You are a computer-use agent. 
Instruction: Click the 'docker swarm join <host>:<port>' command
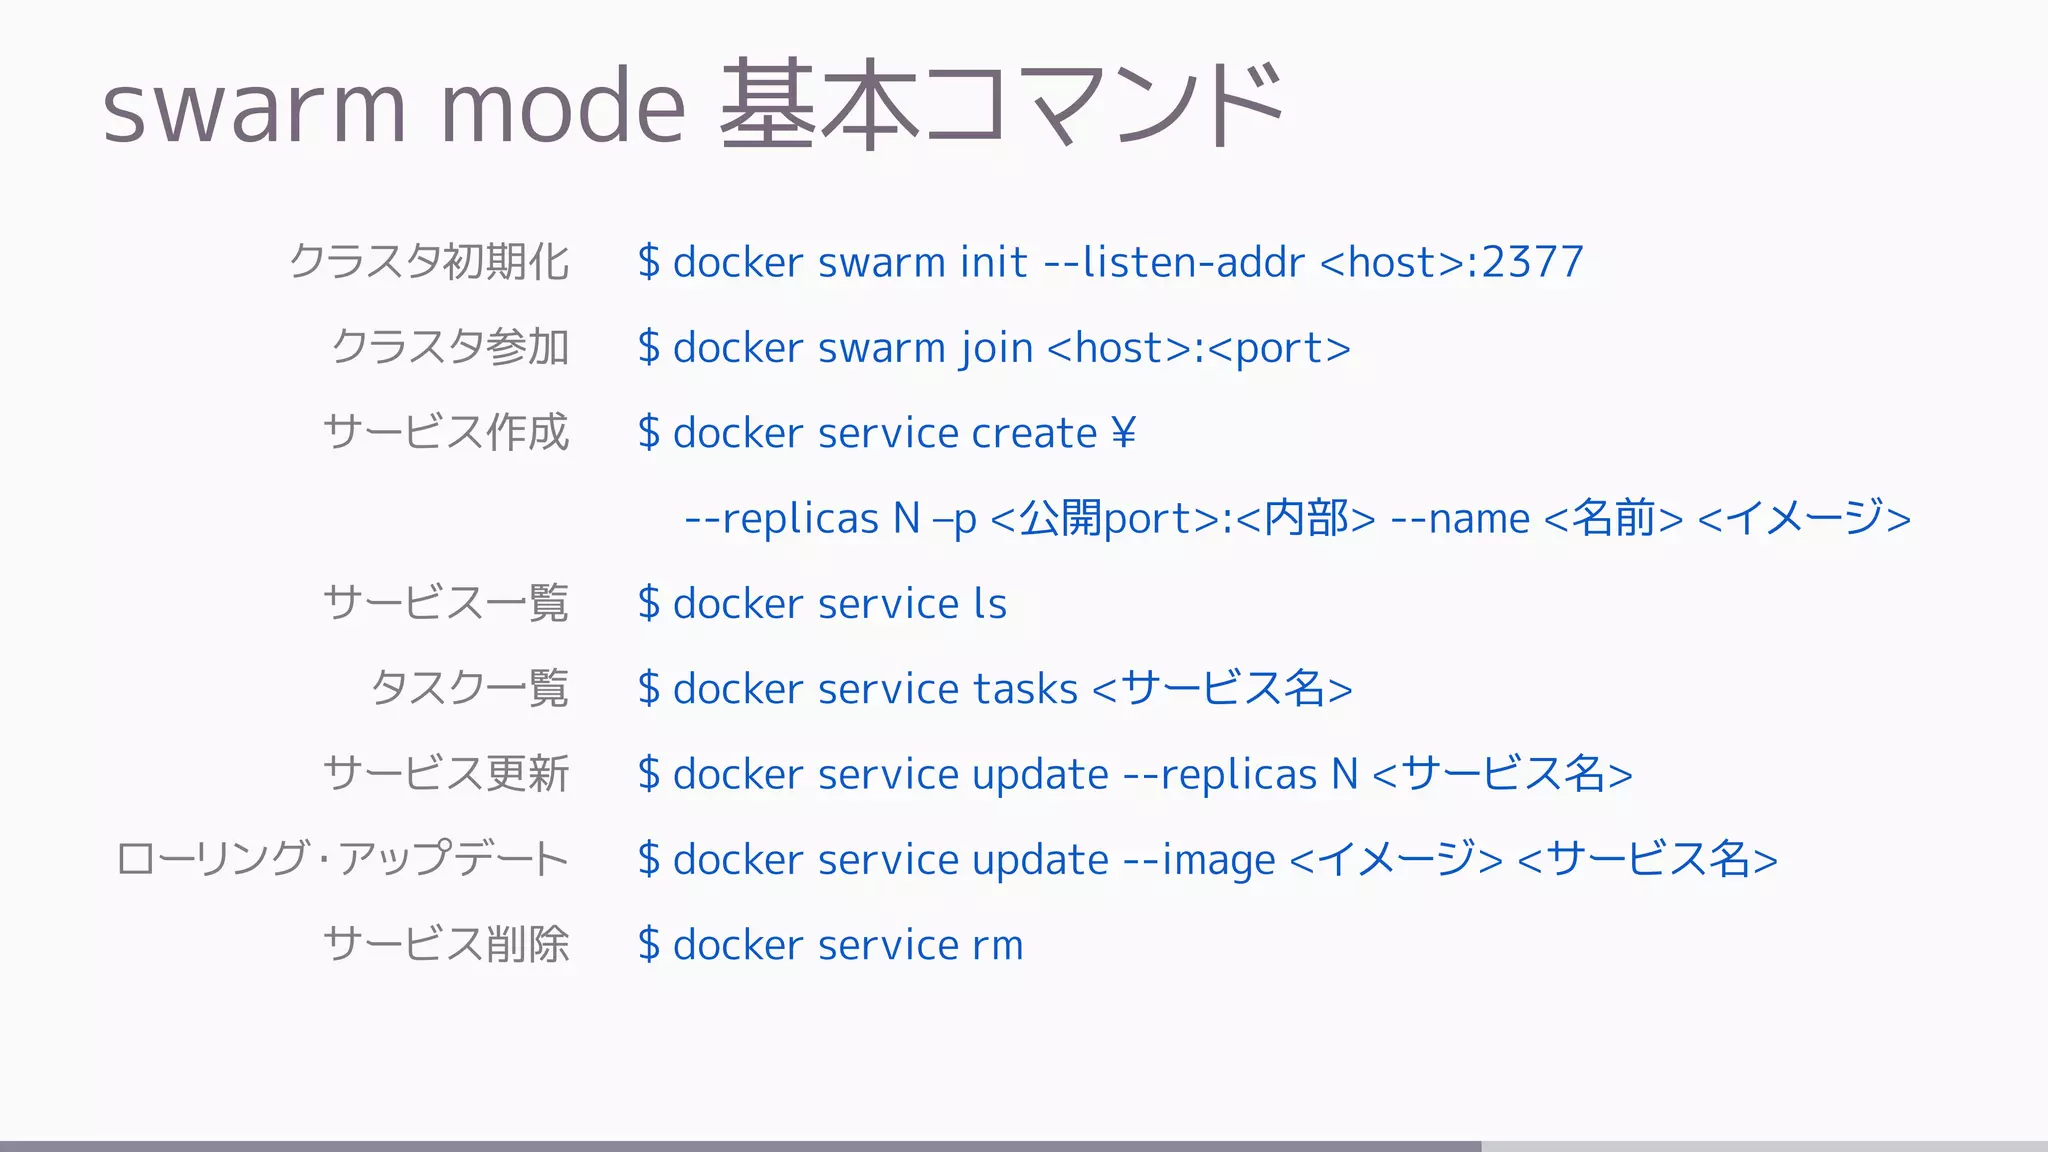tap(994, 348)
